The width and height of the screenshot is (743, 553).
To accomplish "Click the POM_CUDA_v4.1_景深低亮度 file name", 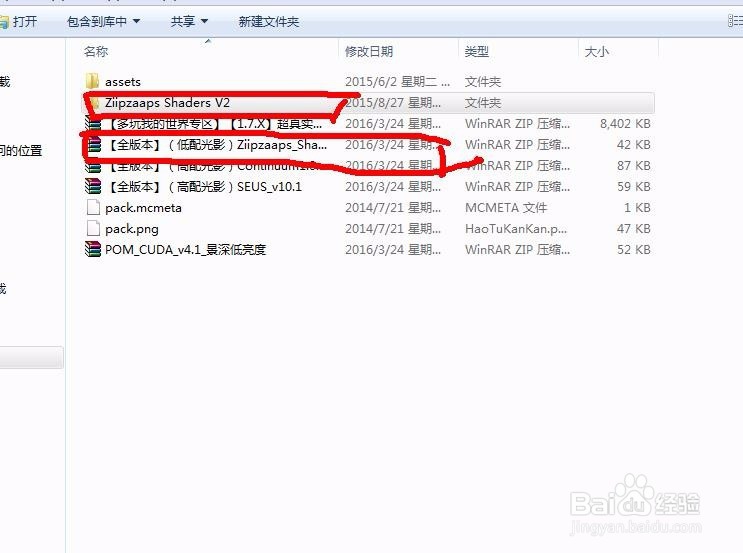I will coord(185,250).
